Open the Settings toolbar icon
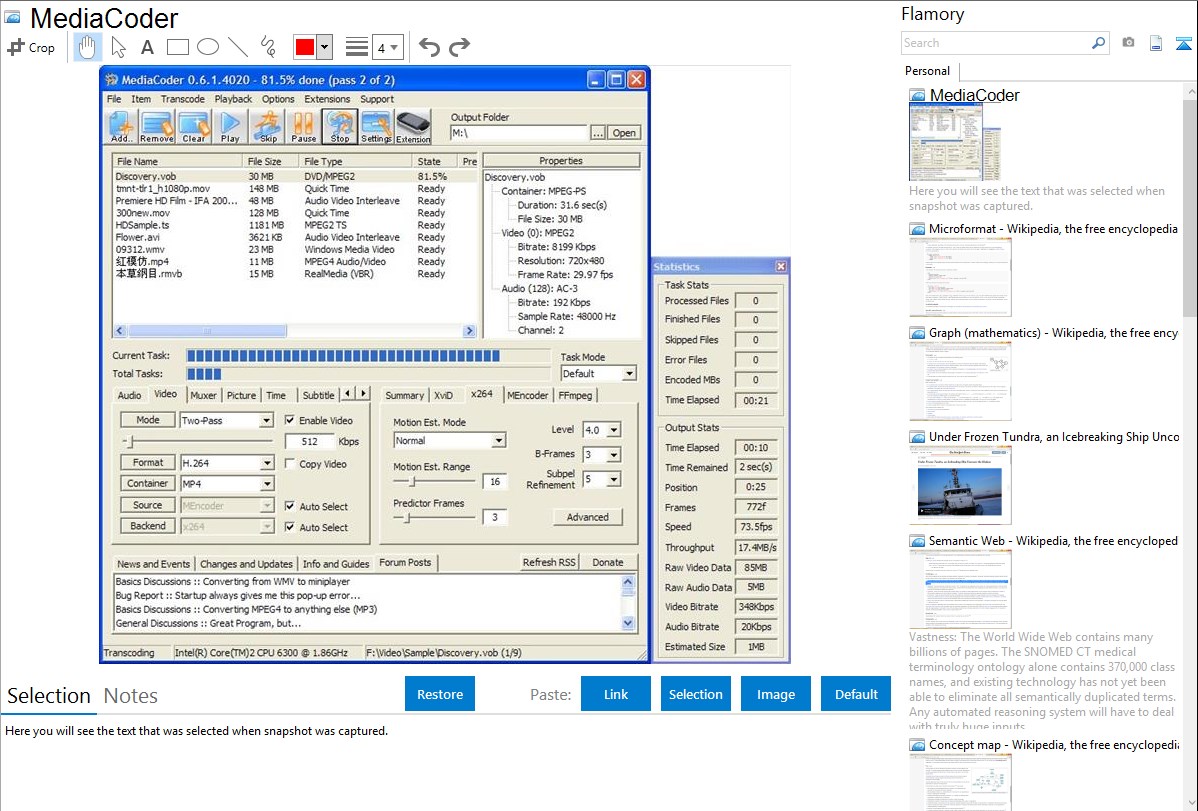This screenshot has width=1198, height=811. pos(376,127)
